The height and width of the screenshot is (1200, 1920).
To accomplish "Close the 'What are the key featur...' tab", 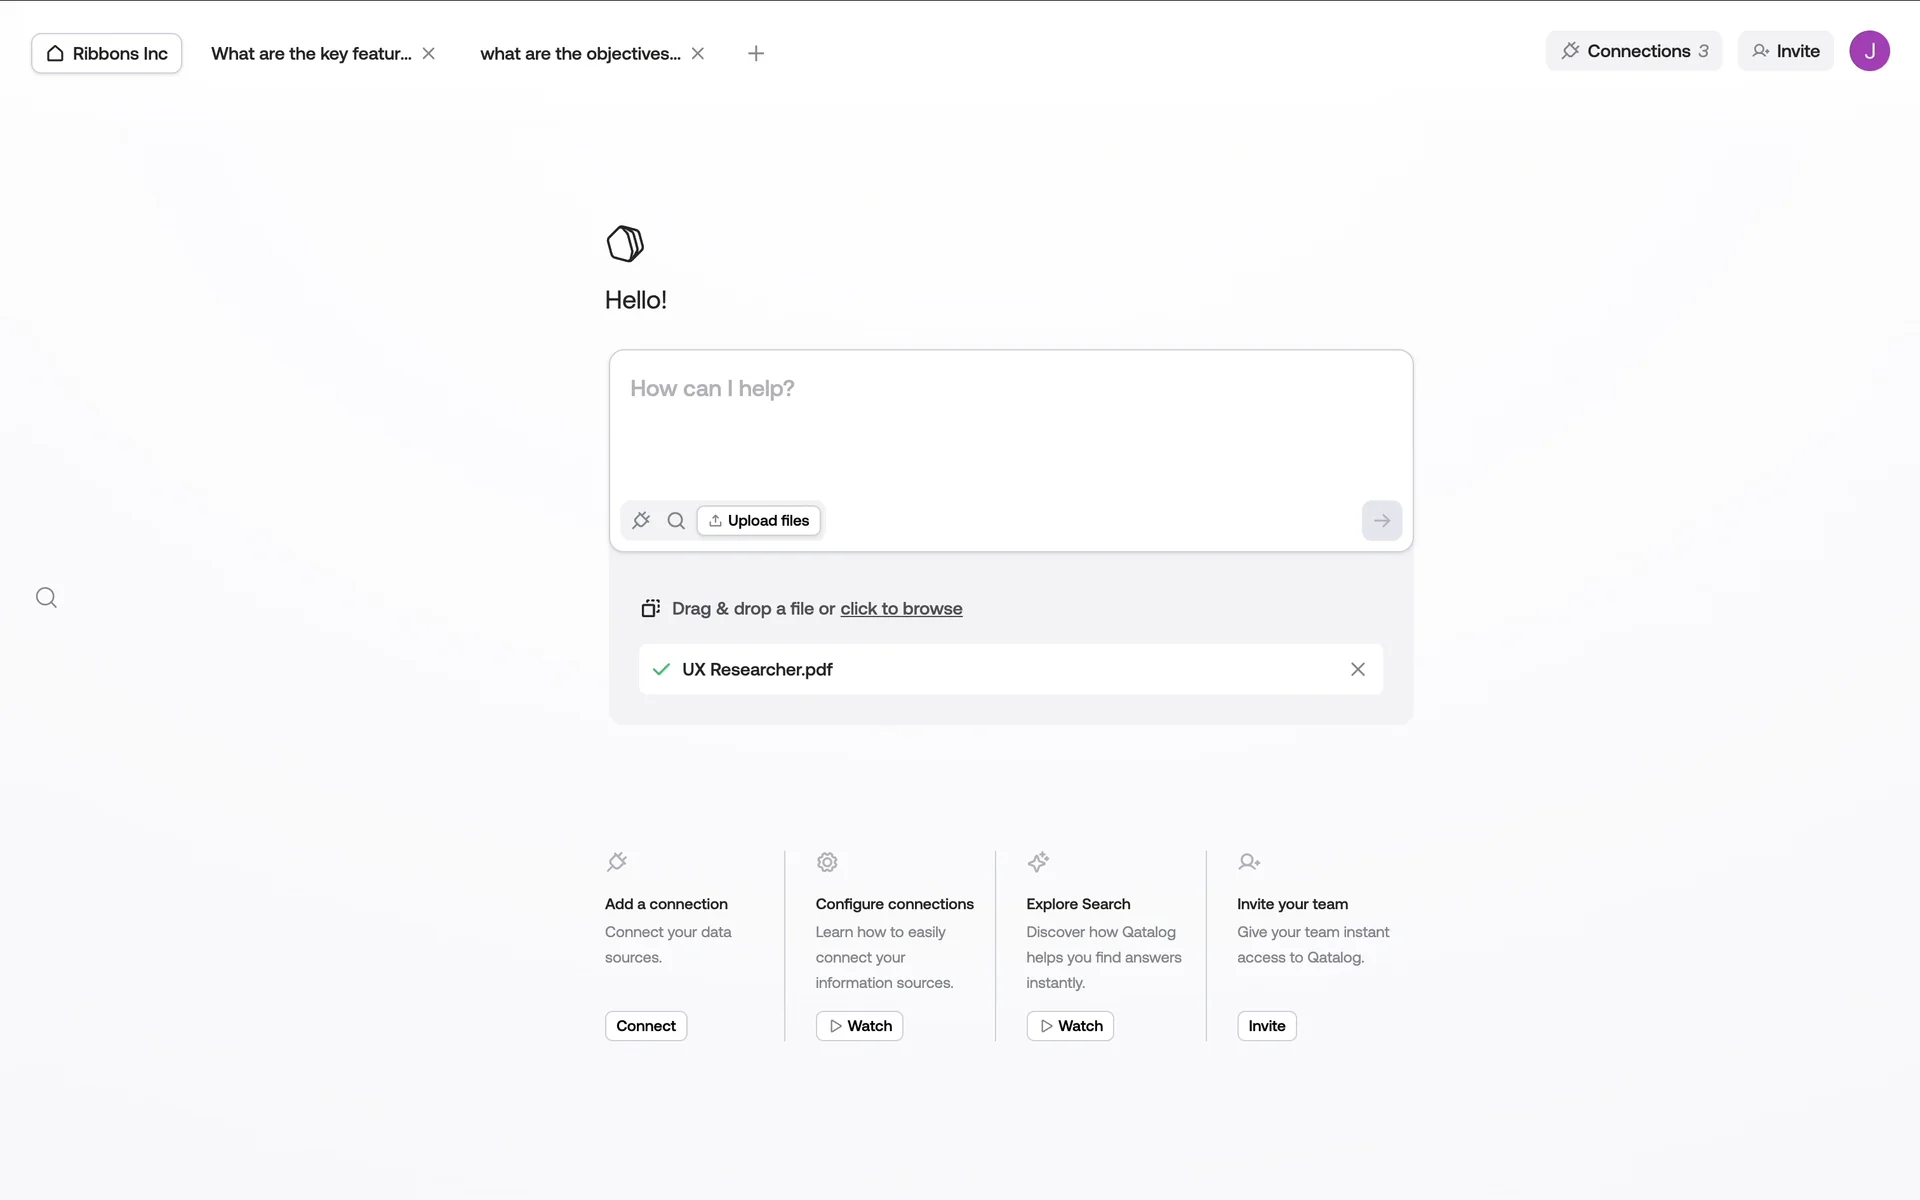I will [x=429, y=53].
